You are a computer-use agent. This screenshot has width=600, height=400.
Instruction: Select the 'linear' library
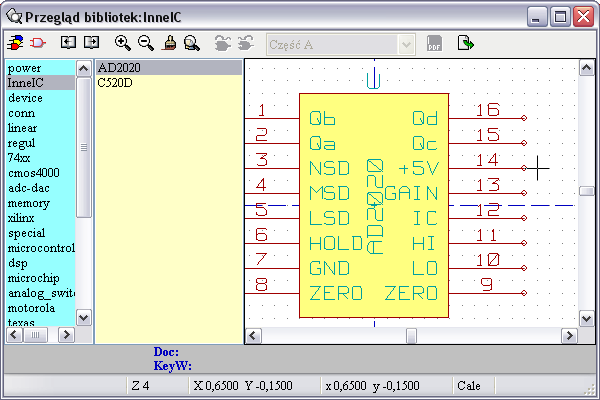tap(41, 128)
